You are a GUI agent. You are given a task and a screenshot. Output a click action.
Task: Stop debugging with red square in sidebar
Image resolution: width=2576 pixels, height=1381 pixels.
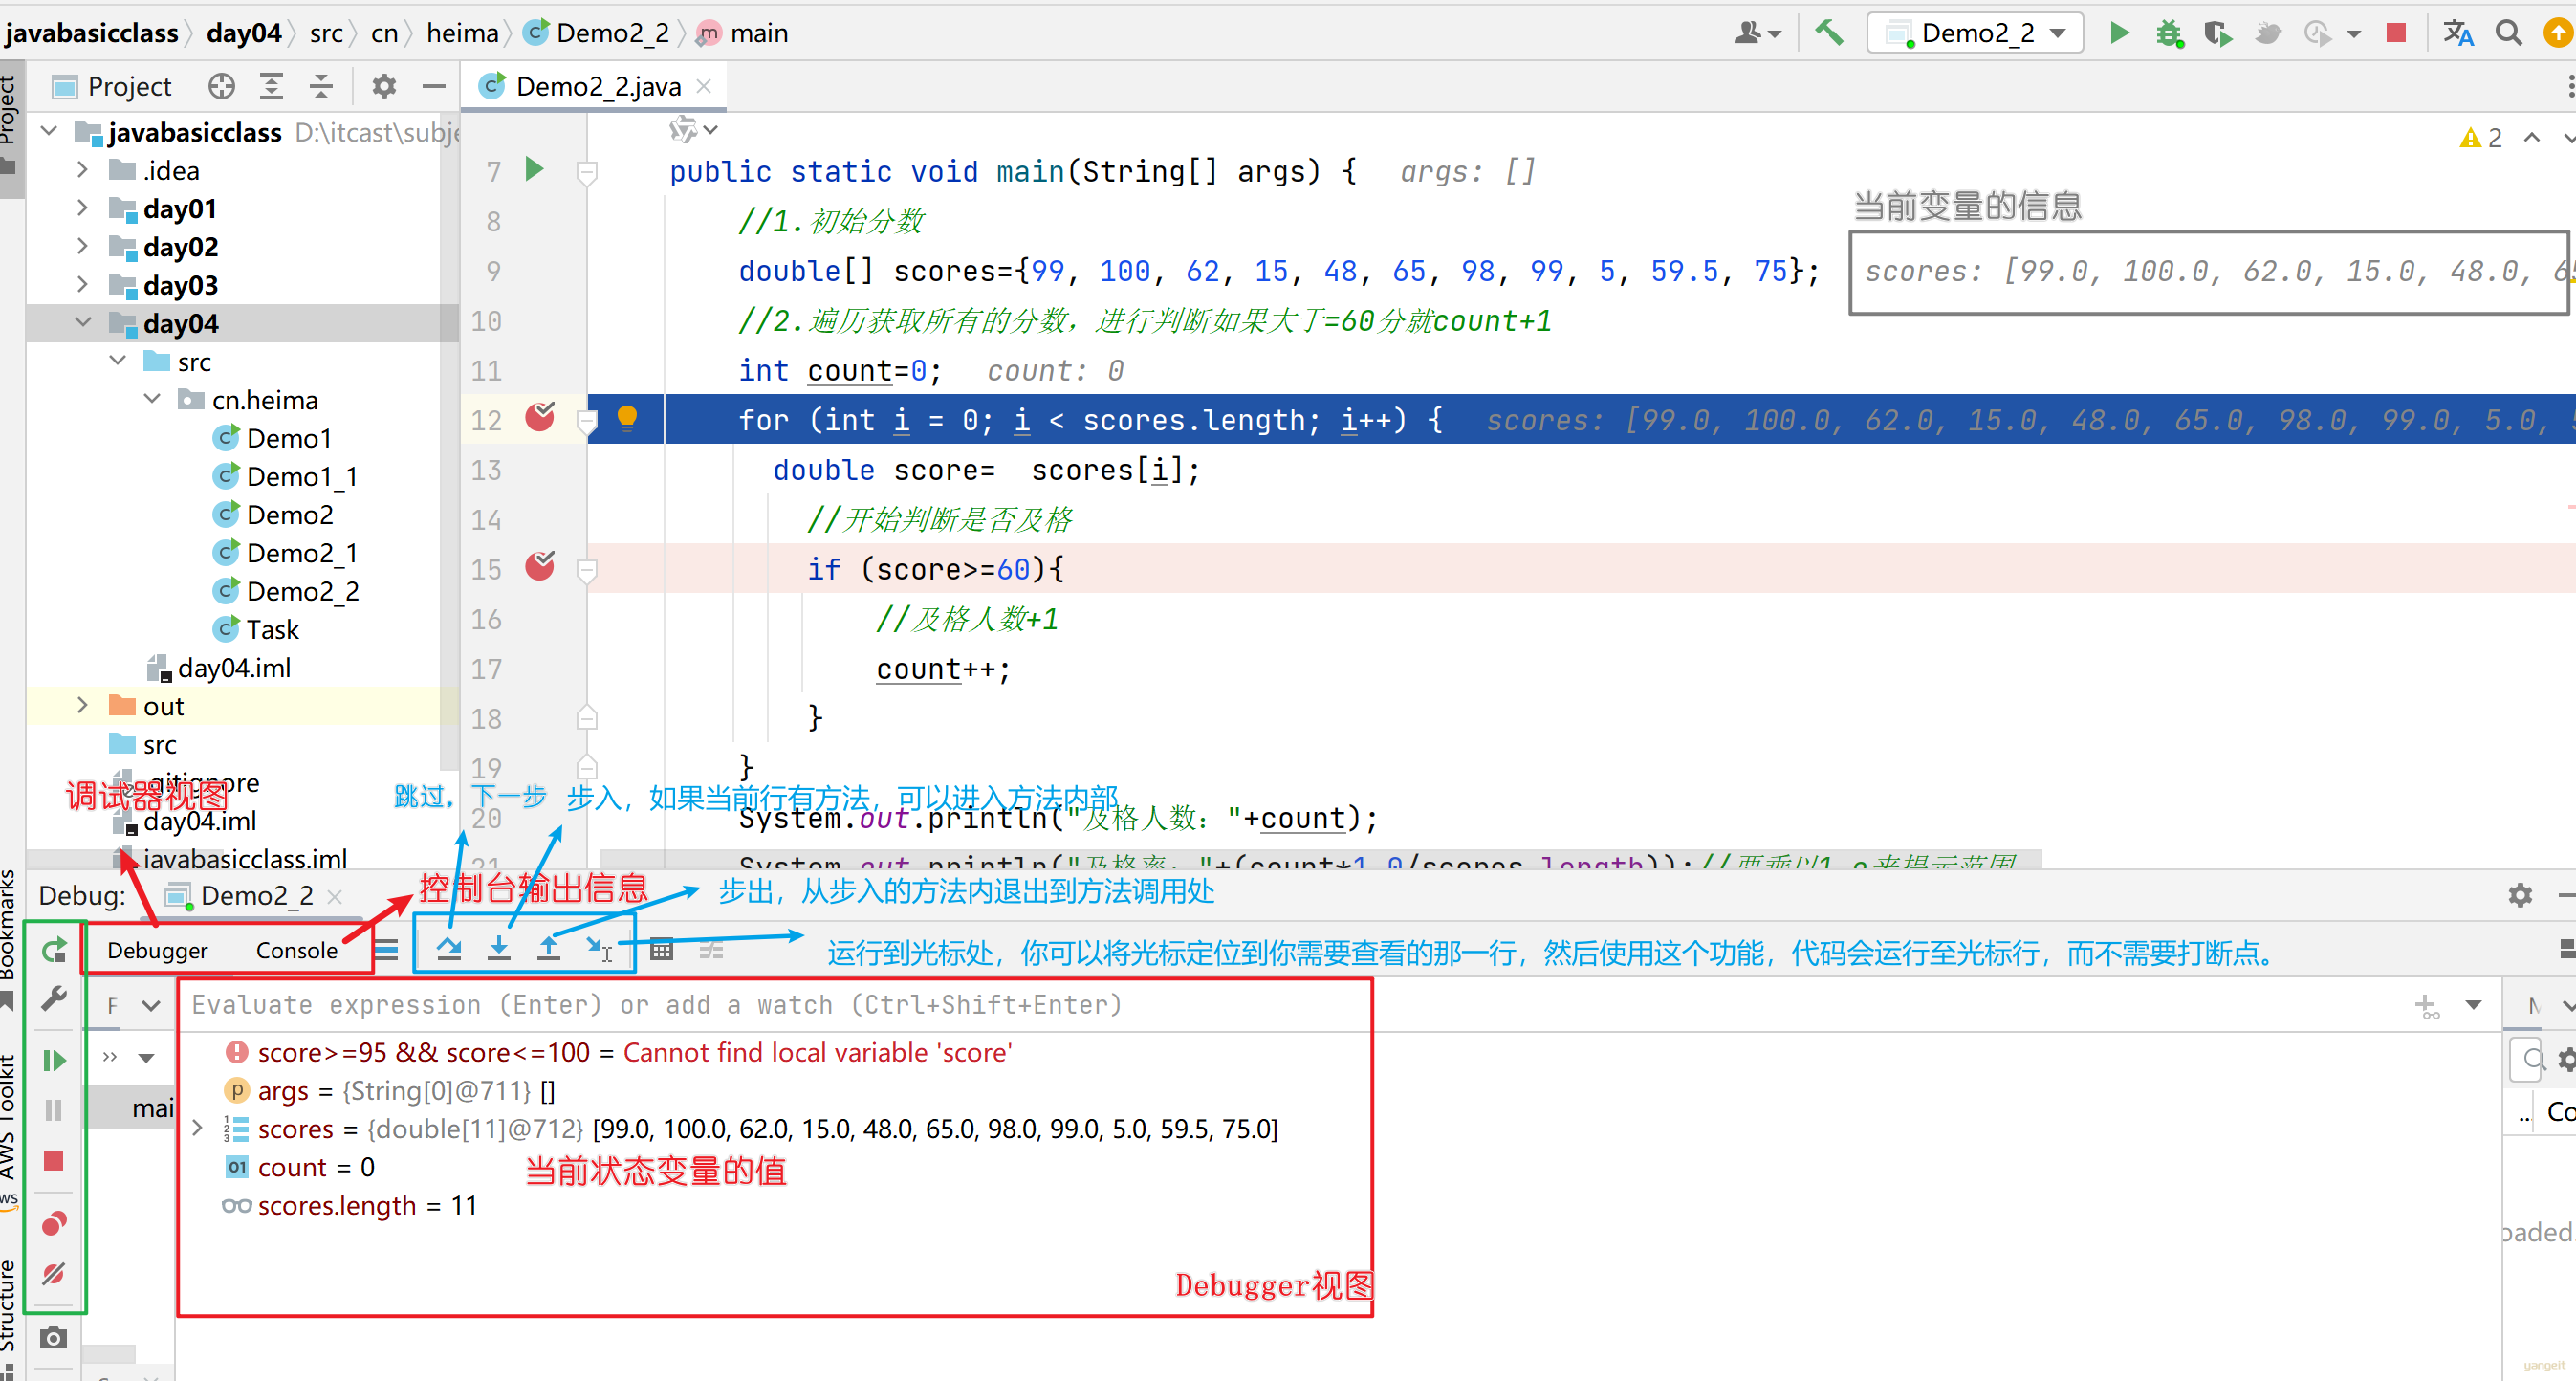tap(54, 1160)
